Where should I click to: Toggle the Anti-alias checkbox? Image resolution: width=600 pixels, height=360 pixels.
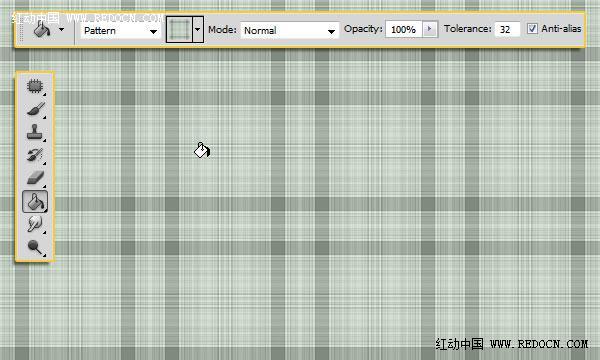click(x=532, y=29)
